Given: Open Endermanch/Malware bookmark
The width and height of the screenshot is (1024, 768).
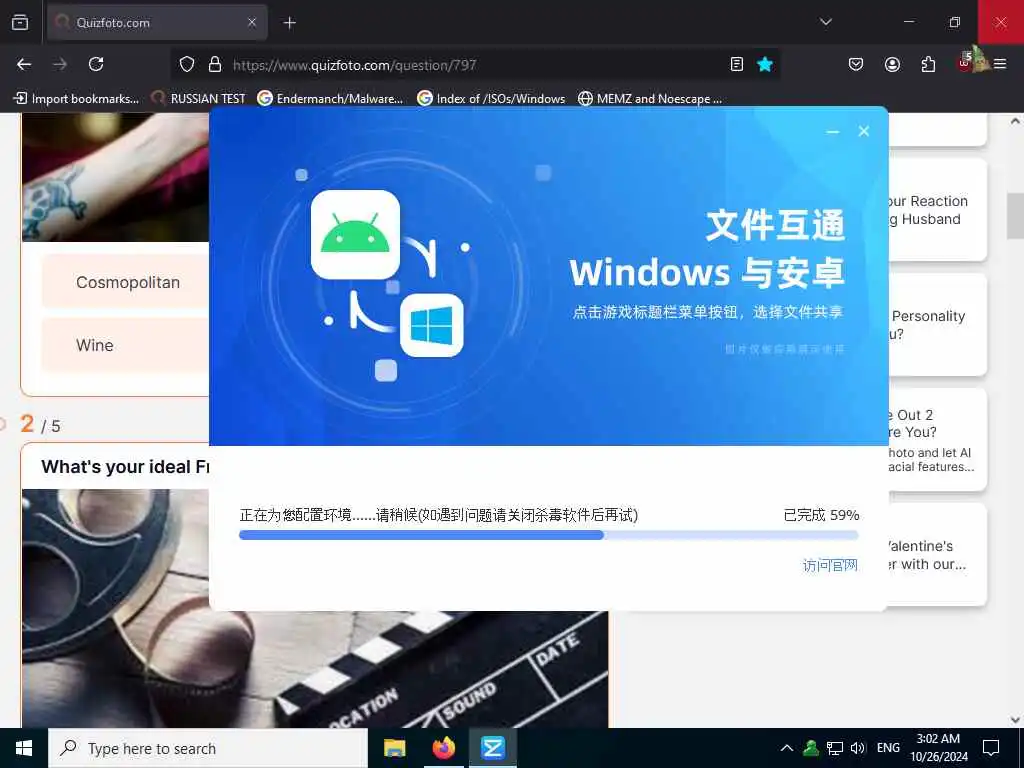Looking at the screenshot, I should click(330, 99).
